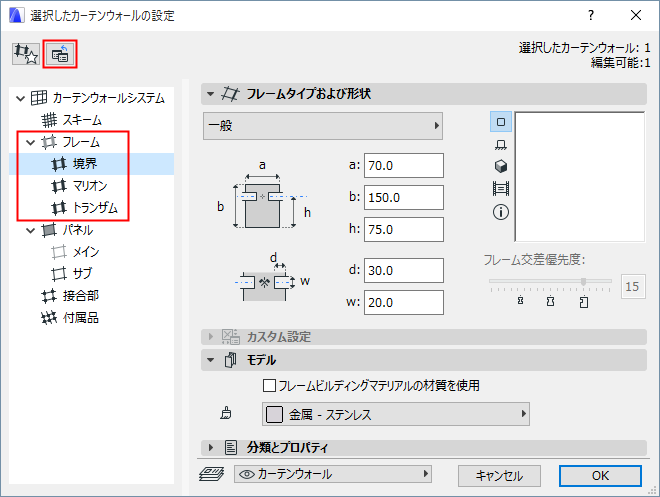This screenshot has height=497, width=660.
Task: Click the カスタム設定 header icon
Action: 230,337
